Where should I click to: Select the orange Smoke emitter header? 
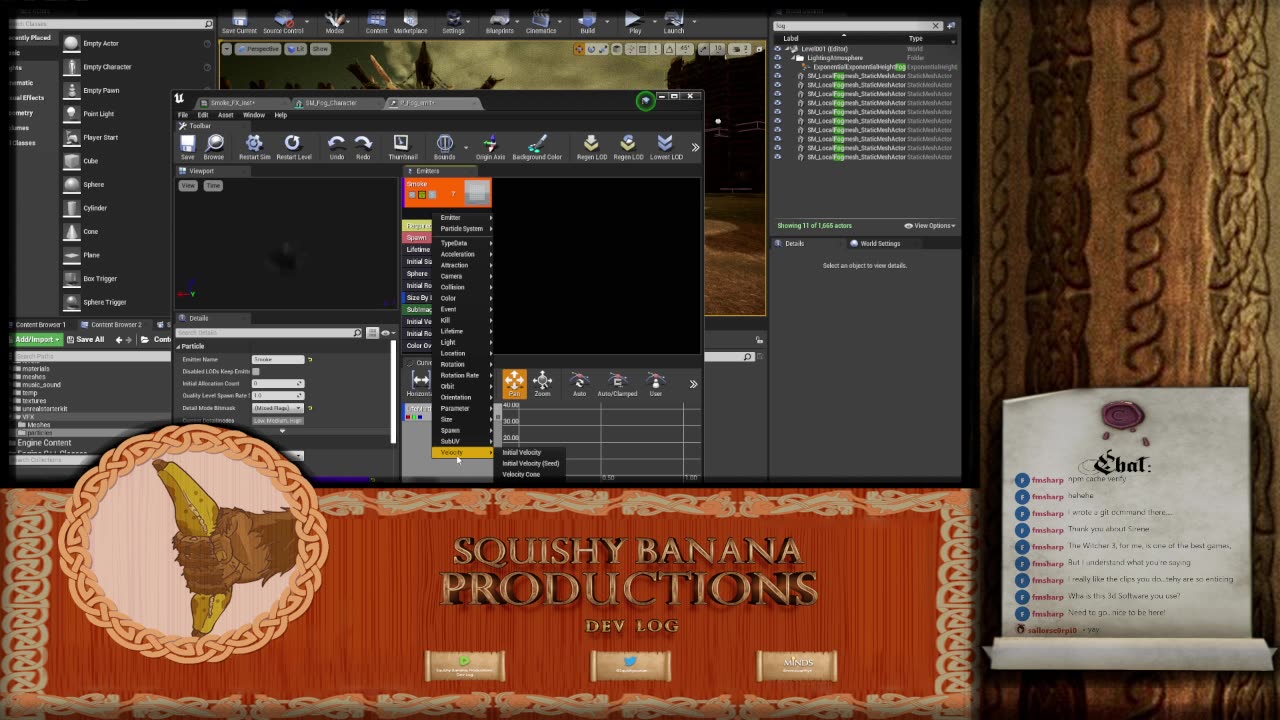click(447, 192)
